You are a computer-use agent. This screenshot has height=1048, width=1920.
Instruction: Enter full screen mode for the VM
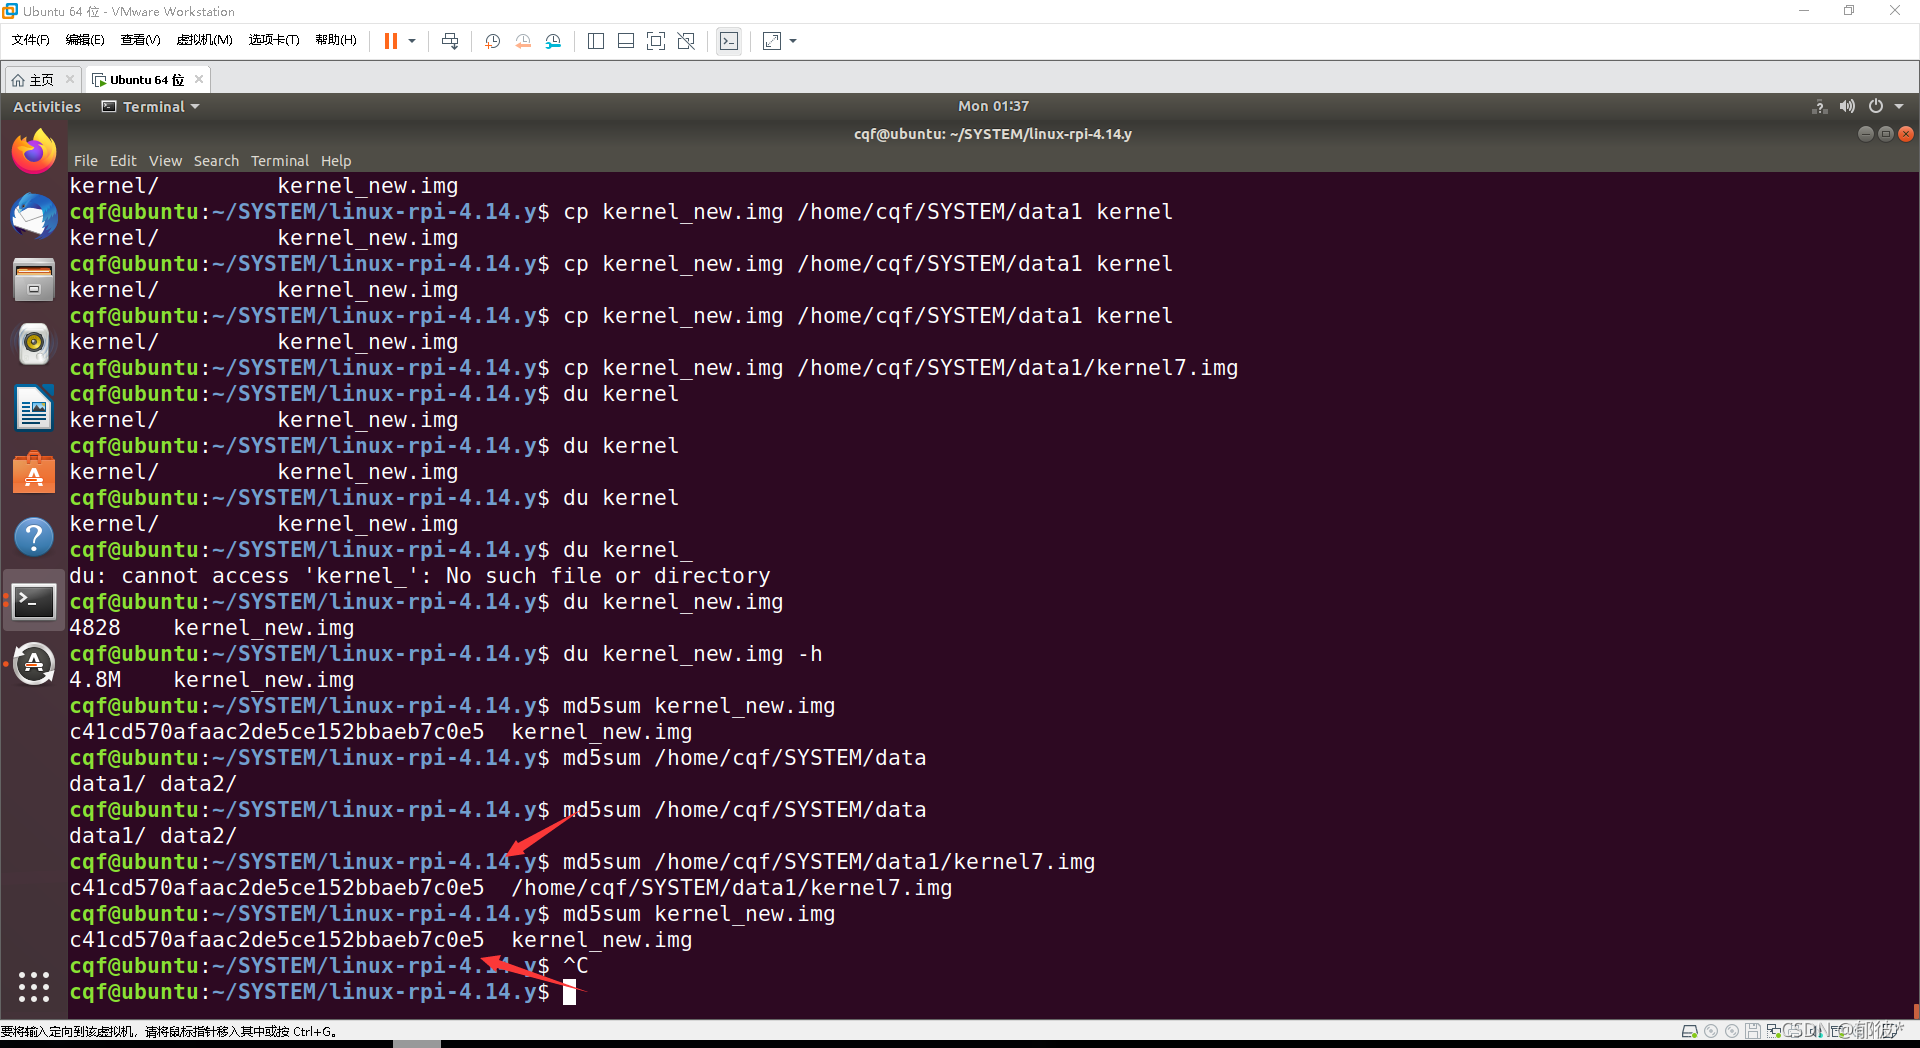click(x=656, y=41)
